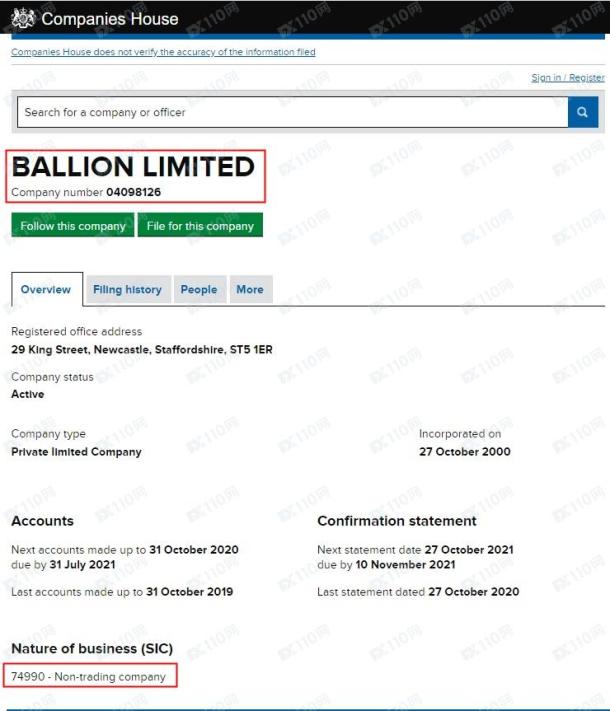Select the Overview tab
The width and height of the screenshot is (610, 711).
[46, 289]
